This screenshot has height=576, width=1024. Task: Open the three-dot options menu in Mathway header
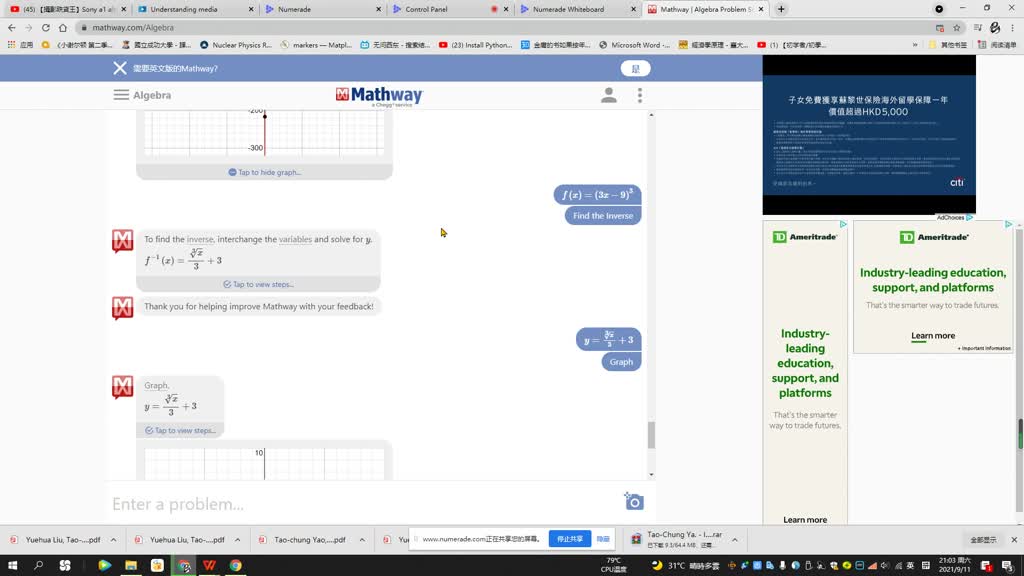[639, 95]
